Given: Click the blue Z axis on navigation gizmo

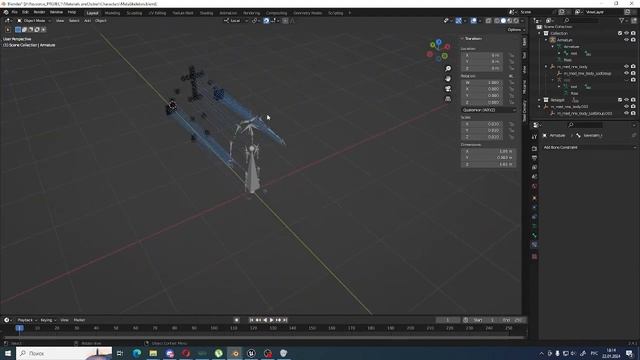Looking at the screenshot, I should pos(439,42).
